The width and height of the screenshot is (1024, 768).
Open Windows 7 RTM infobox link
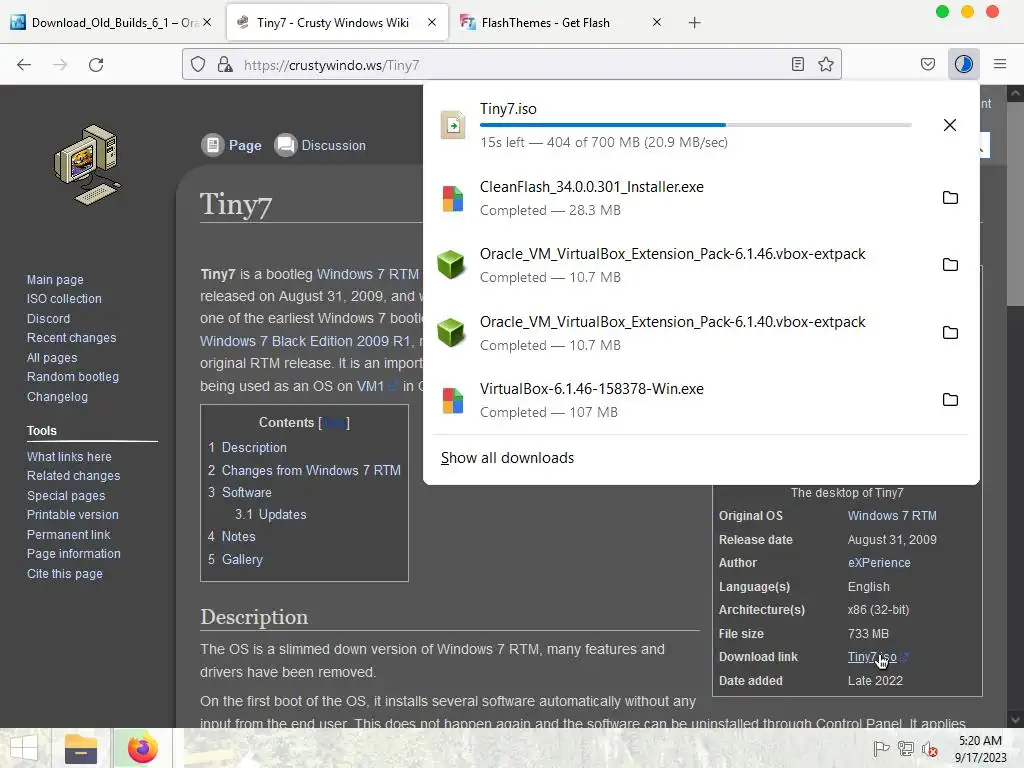(892, 516)
